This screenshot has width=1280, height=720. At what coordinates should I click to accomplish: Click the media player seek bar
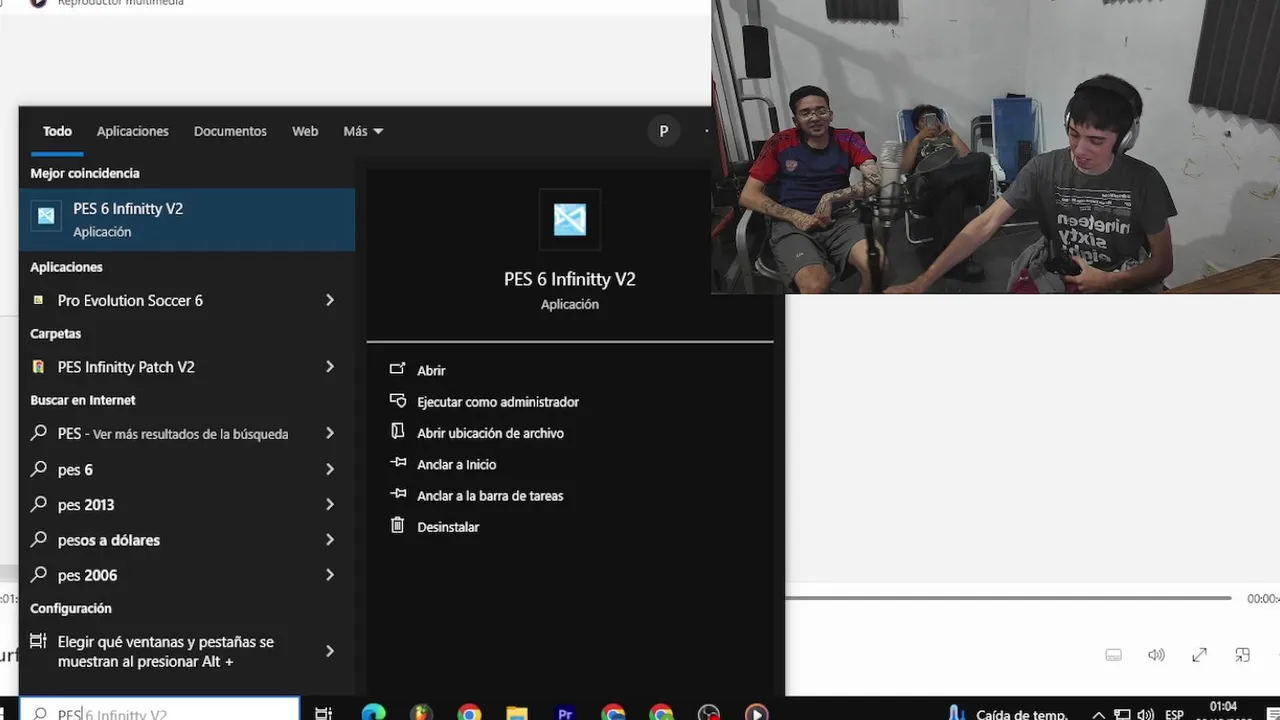[1008, 598]
